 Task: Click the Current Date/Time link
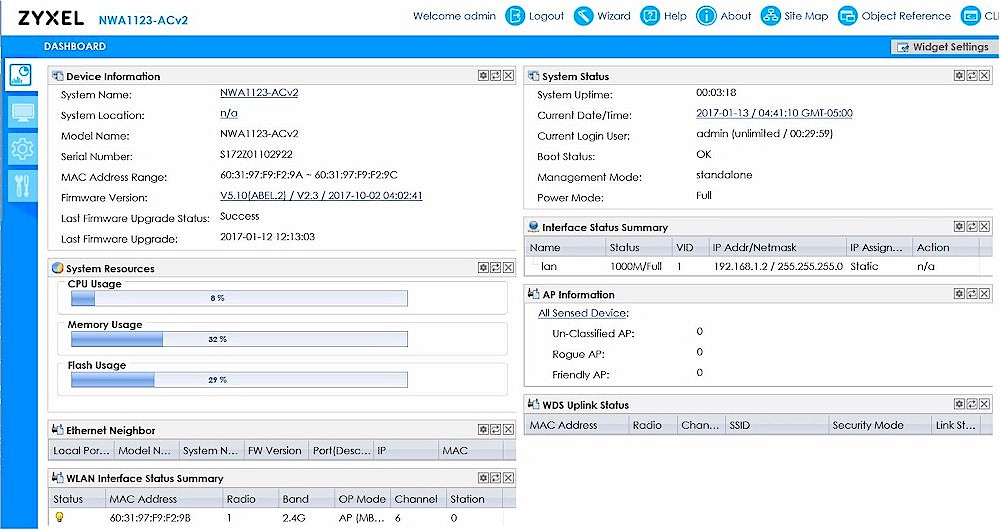(774, 113)
